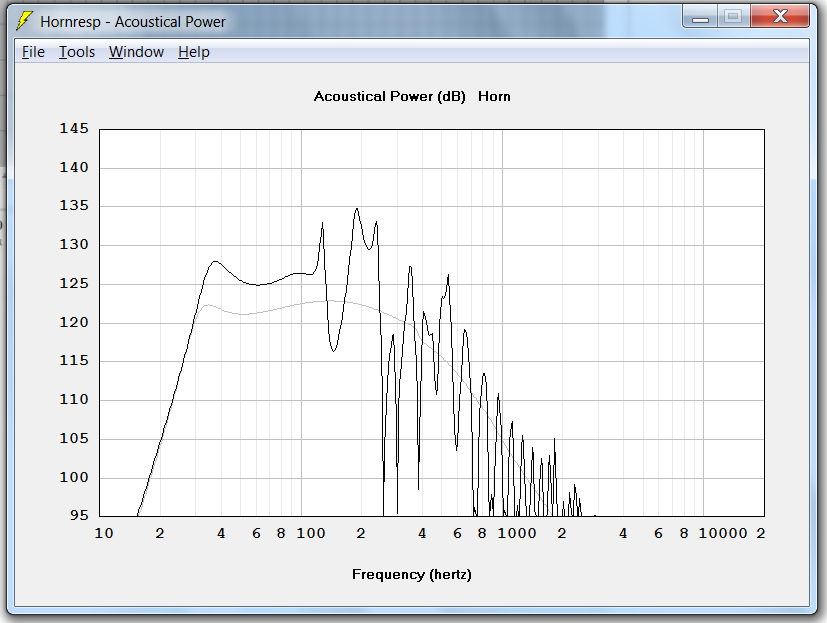Screen dimensions: 827x623
Task: Open the Tools menu
Action: (77, 52)
